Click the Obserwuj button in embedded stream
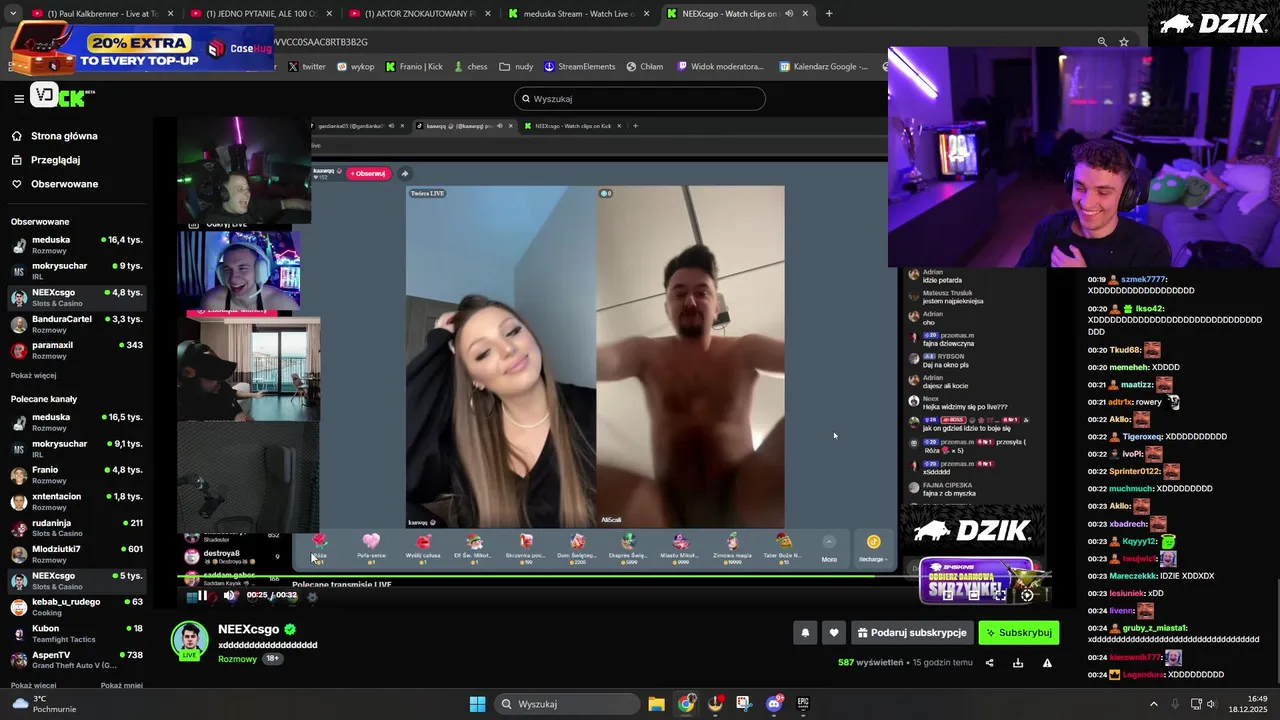The width and height of the screenshot is (1280, 720). tap(367, 173)
